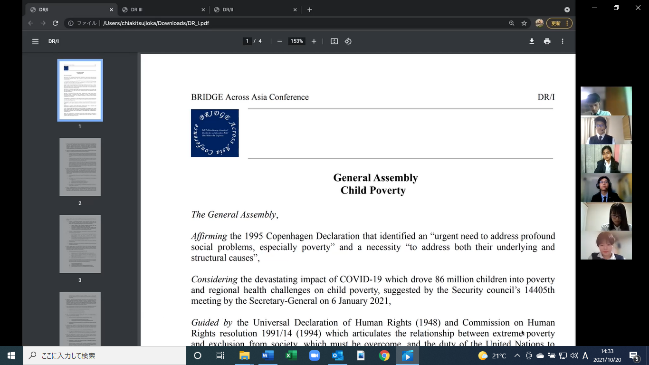Go forward in browser history
The height and width of the screenshot is (365, 649).
click(43, 23)
